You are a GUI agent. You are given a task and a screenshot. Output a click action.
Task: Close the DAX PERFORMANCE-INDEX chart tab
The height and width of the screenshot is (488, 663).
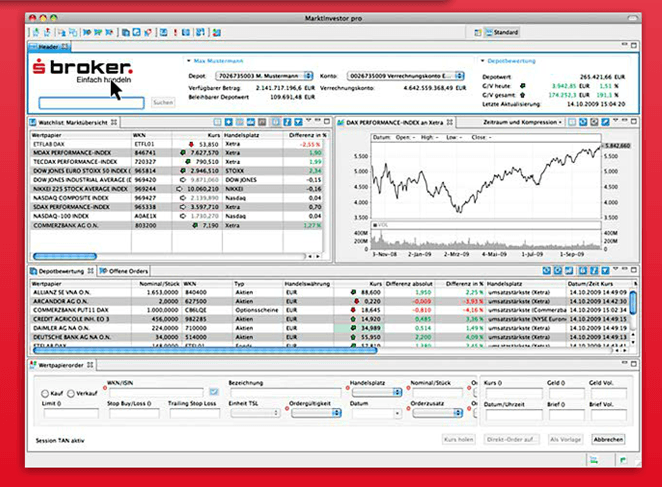pyautogui.click(x=449, y=122)
